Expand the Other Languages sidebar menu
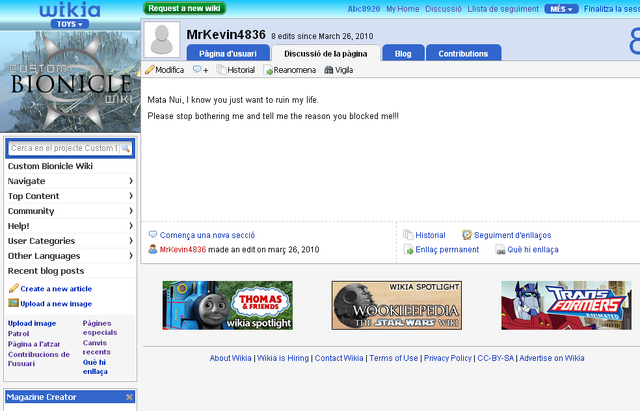 click(x=70, y=256)
